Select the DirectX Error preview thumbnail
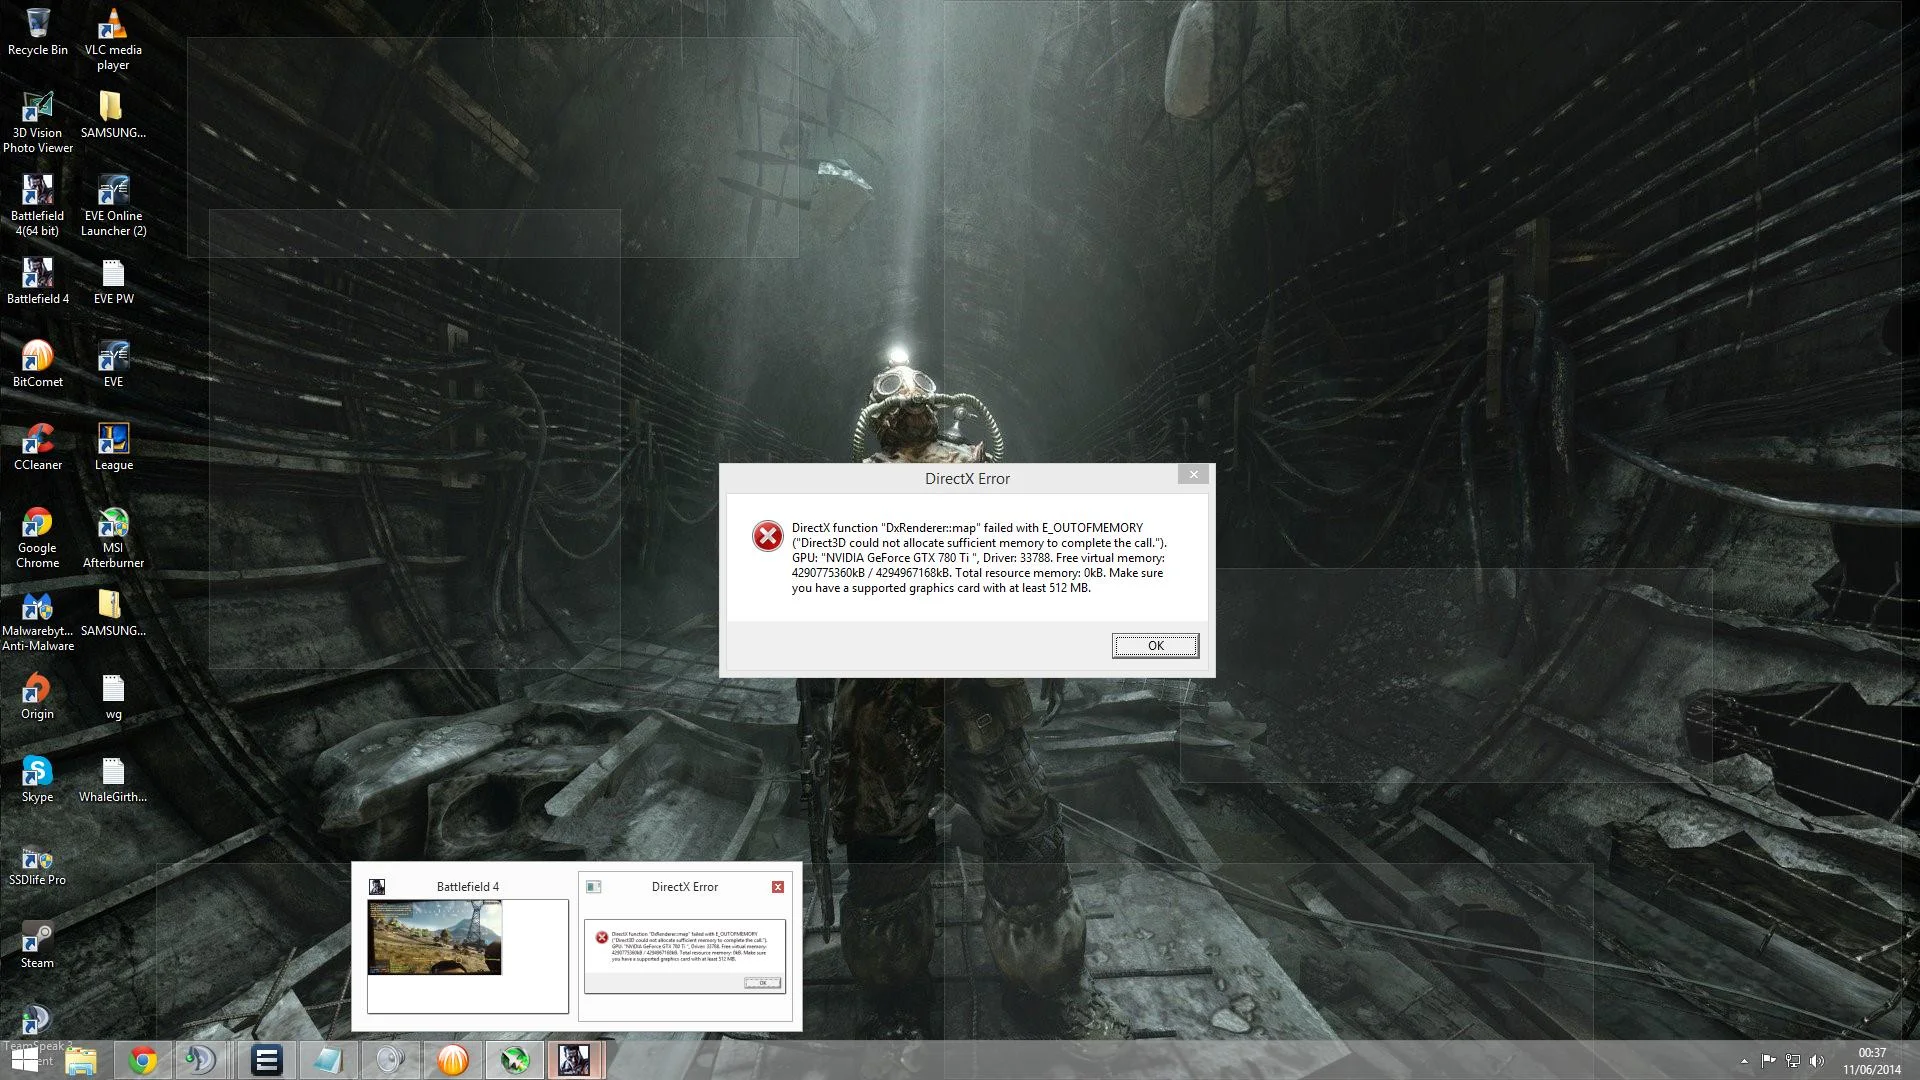Screen dimensions: 1920x1080 tap(685, 955)
